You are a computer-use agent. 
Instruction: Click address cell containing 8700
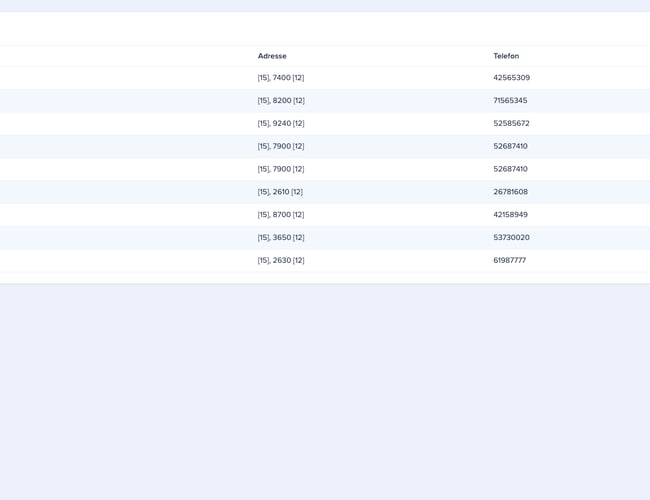click(x=281, y=215)
